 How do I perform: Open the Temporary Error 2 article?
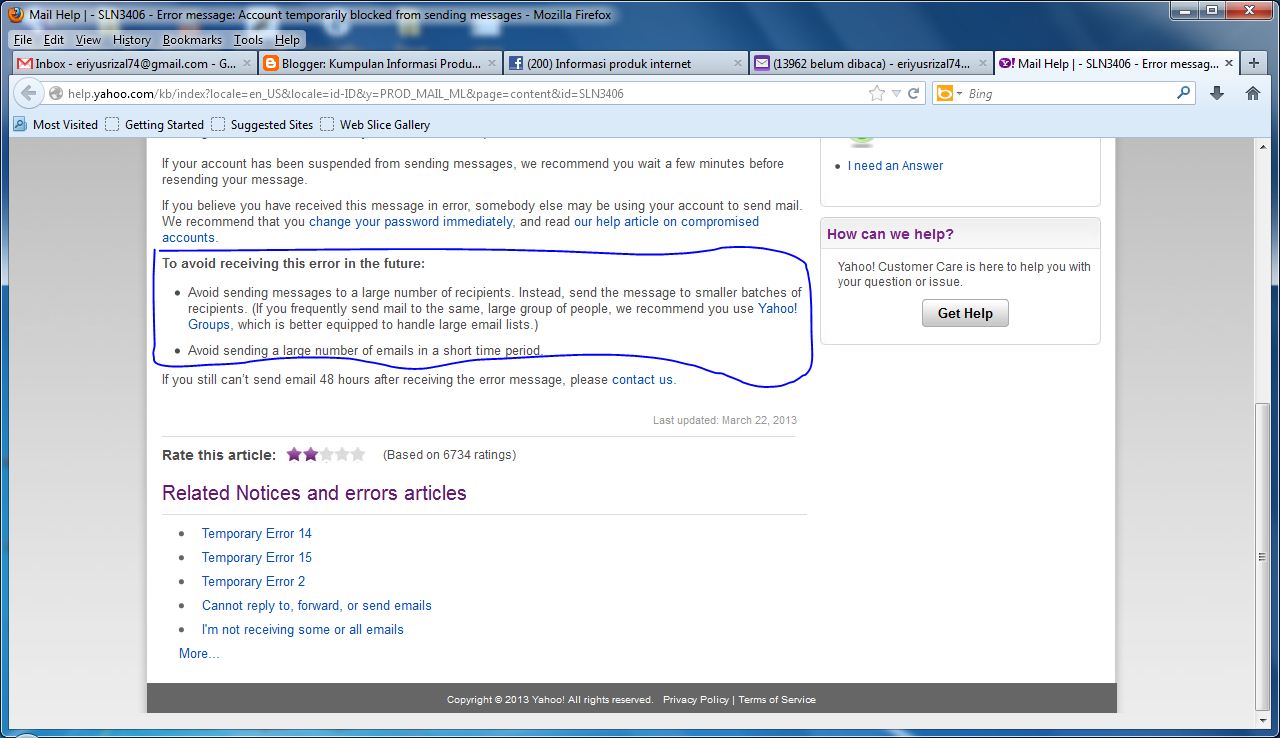(x=253, y=582)
